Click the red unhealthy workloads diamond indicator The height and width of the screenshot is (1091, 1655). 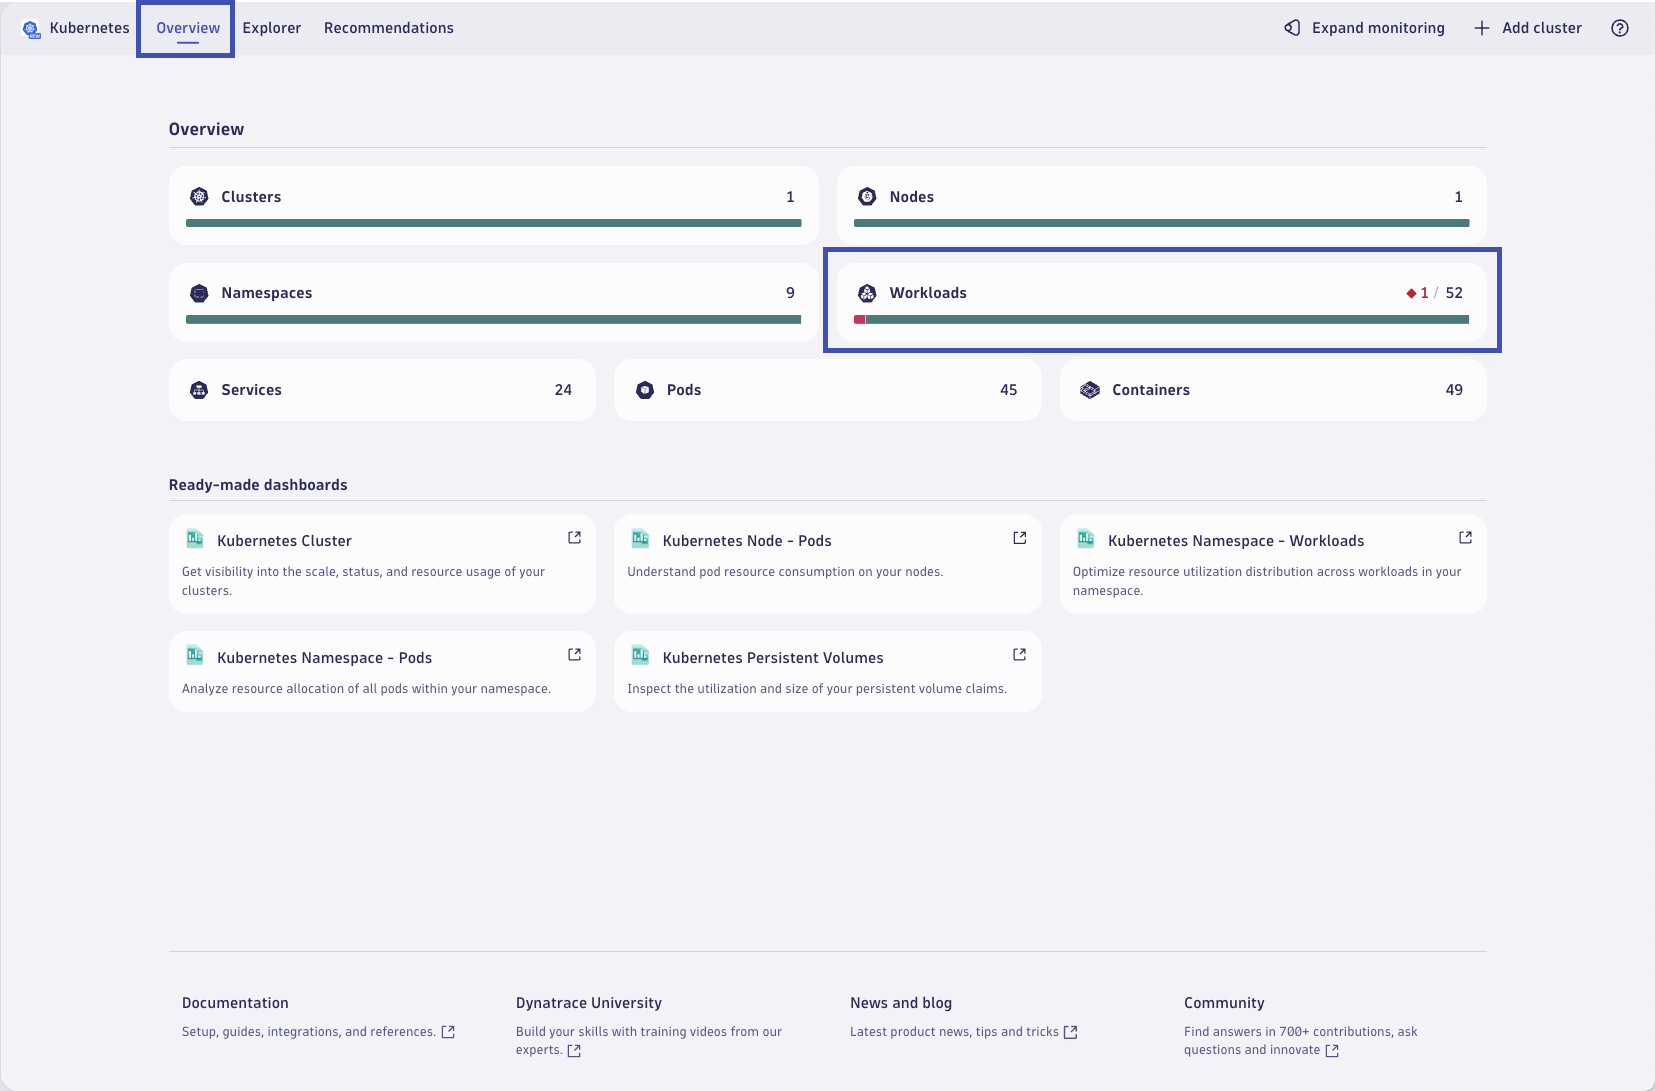[1411, 293]
